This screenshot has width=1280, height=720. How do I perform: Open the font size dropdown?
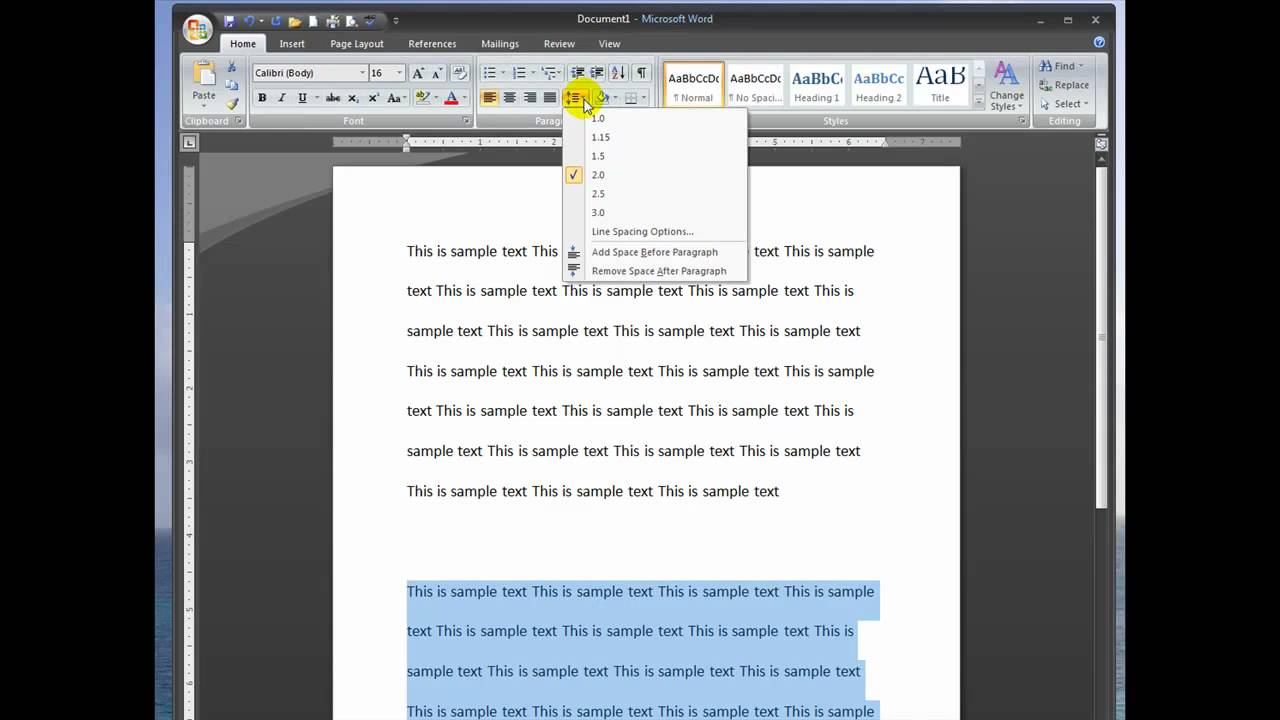(399, 73)
